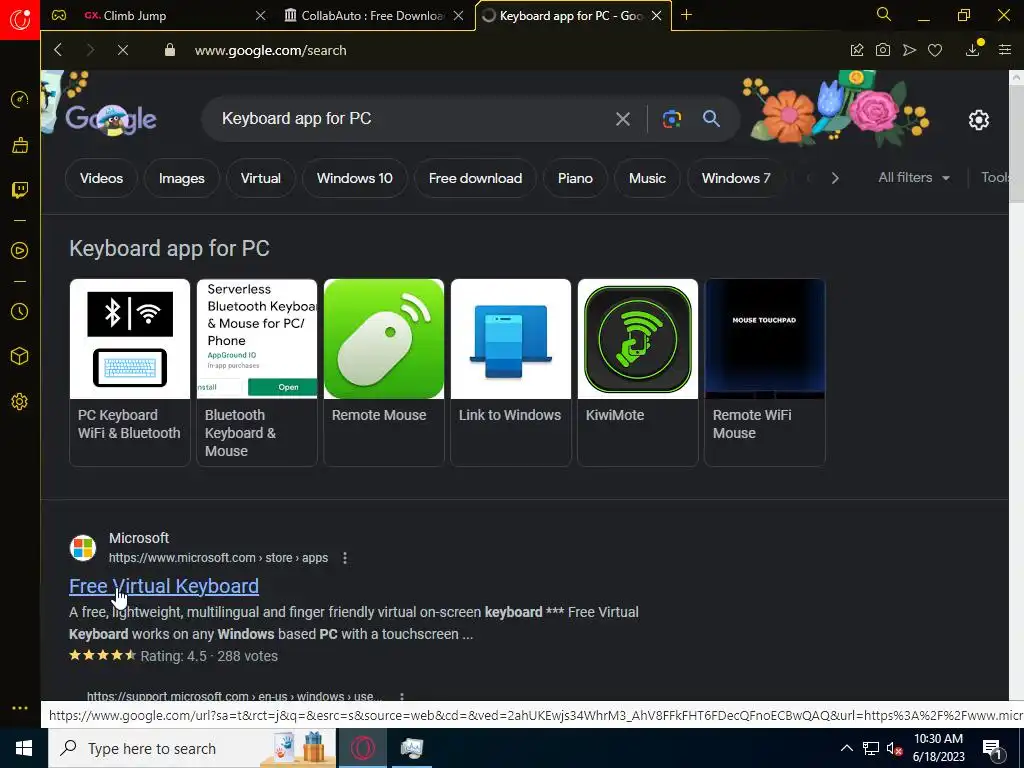Select the Videos filter chip
Screen dimensions: 1024x768
101,178
